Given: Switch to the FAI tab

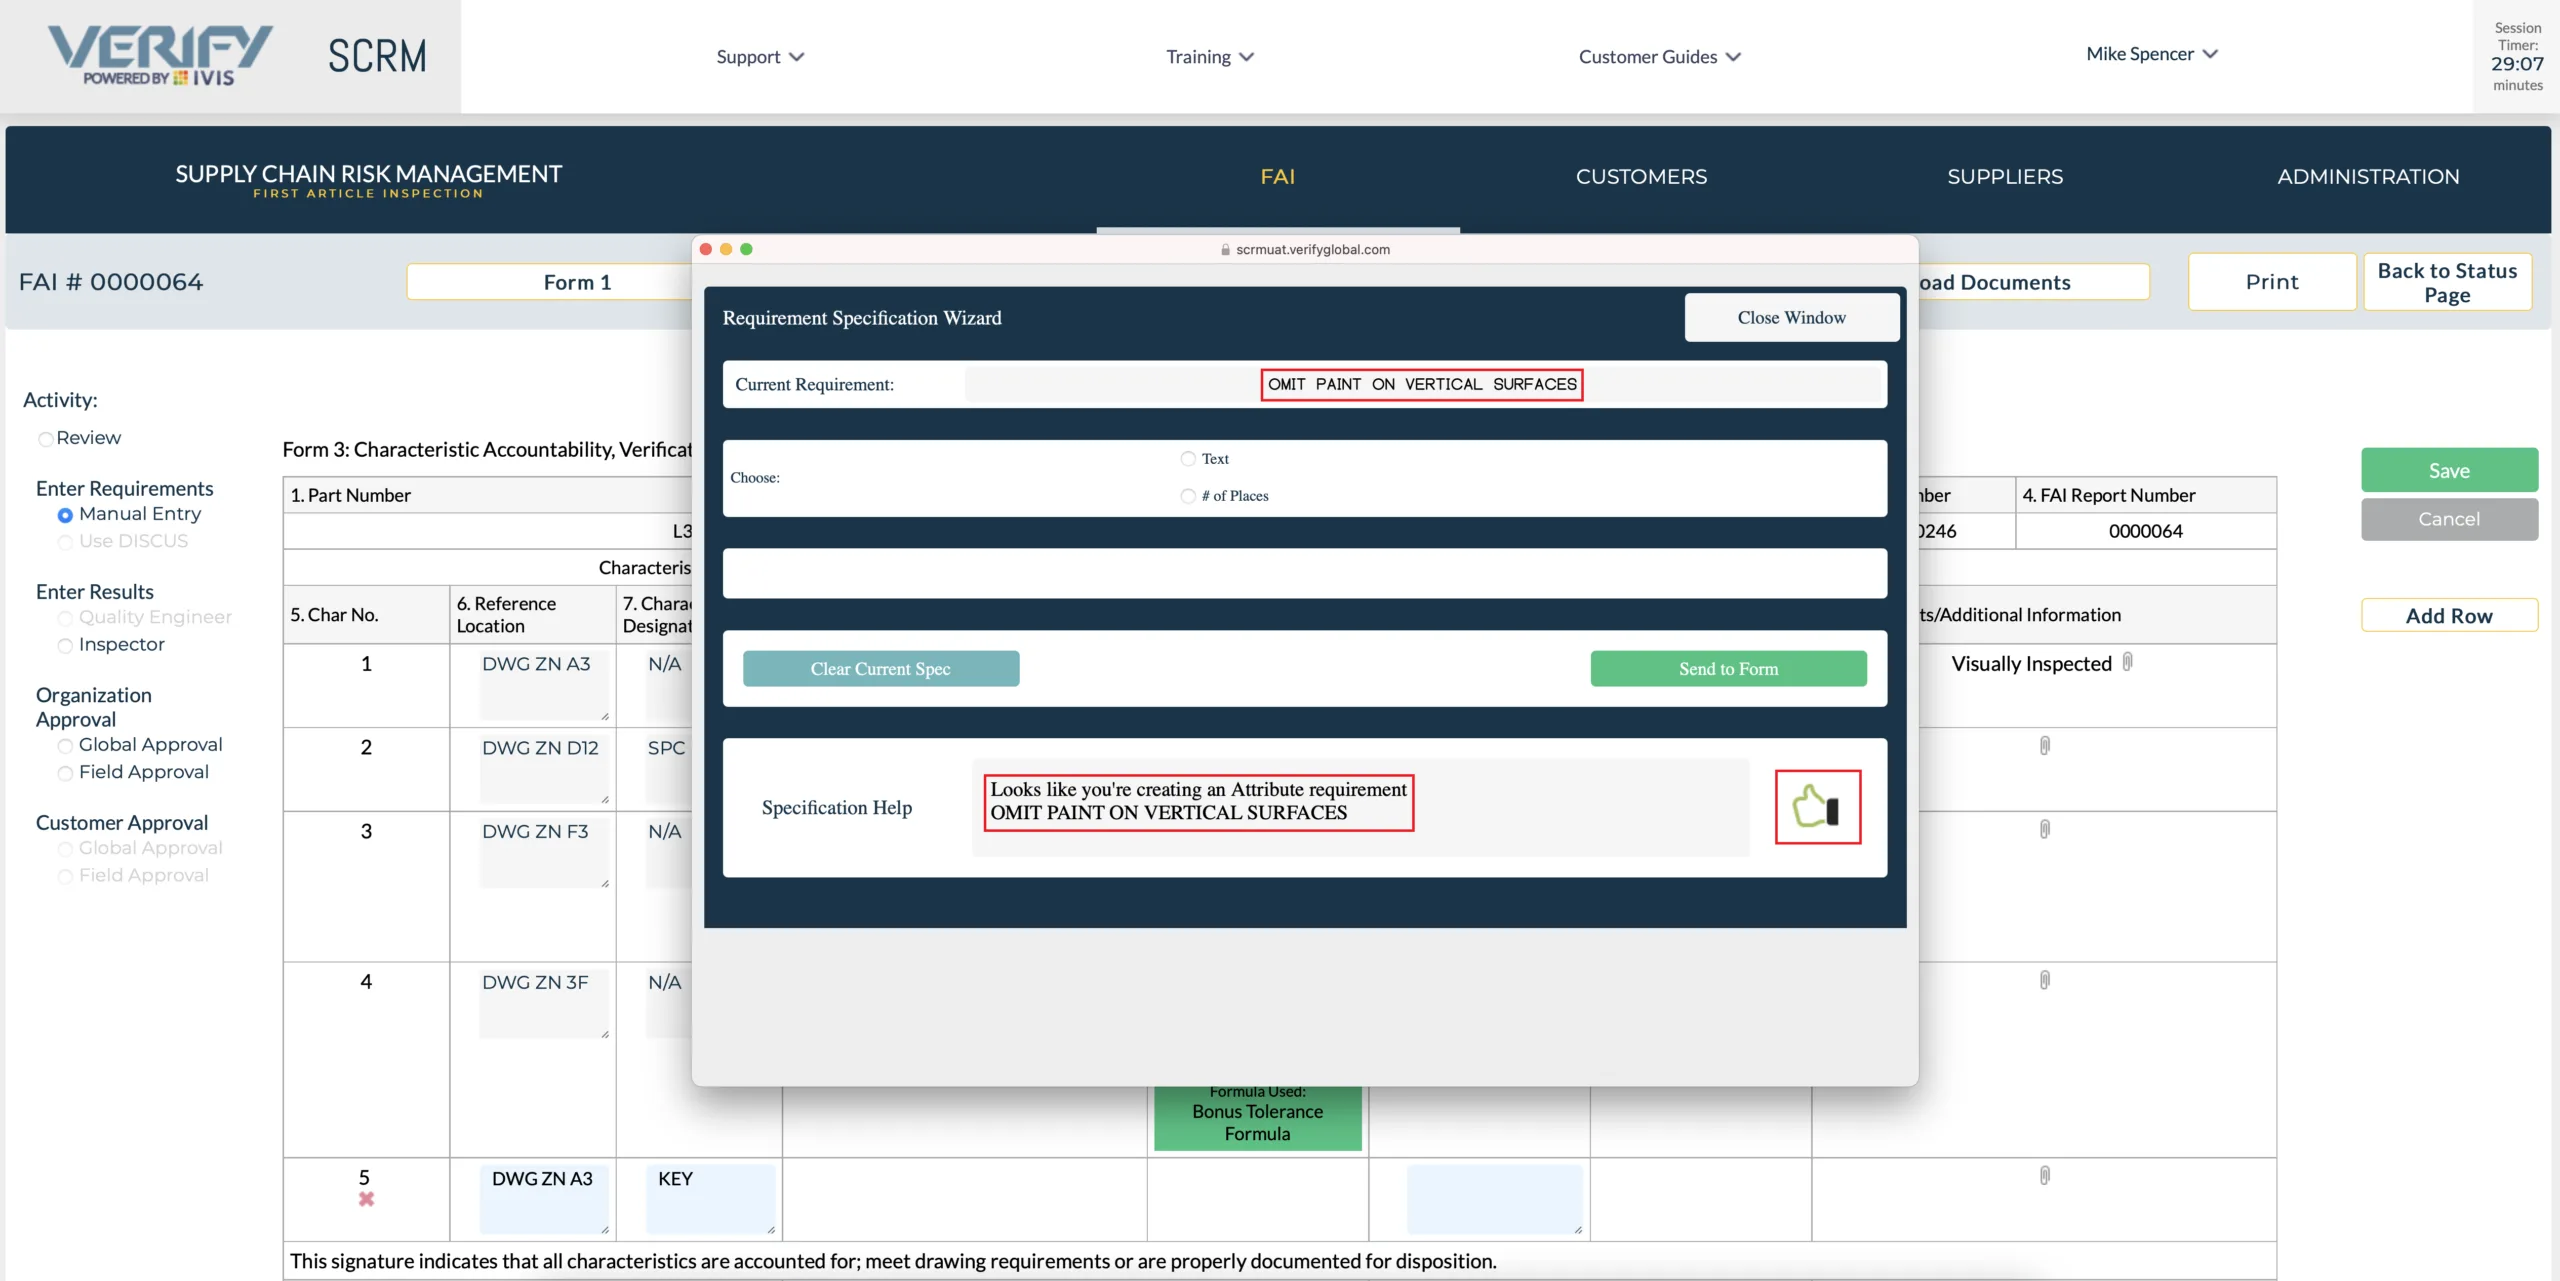Looking at the screenshot, I should (1277, 177).
